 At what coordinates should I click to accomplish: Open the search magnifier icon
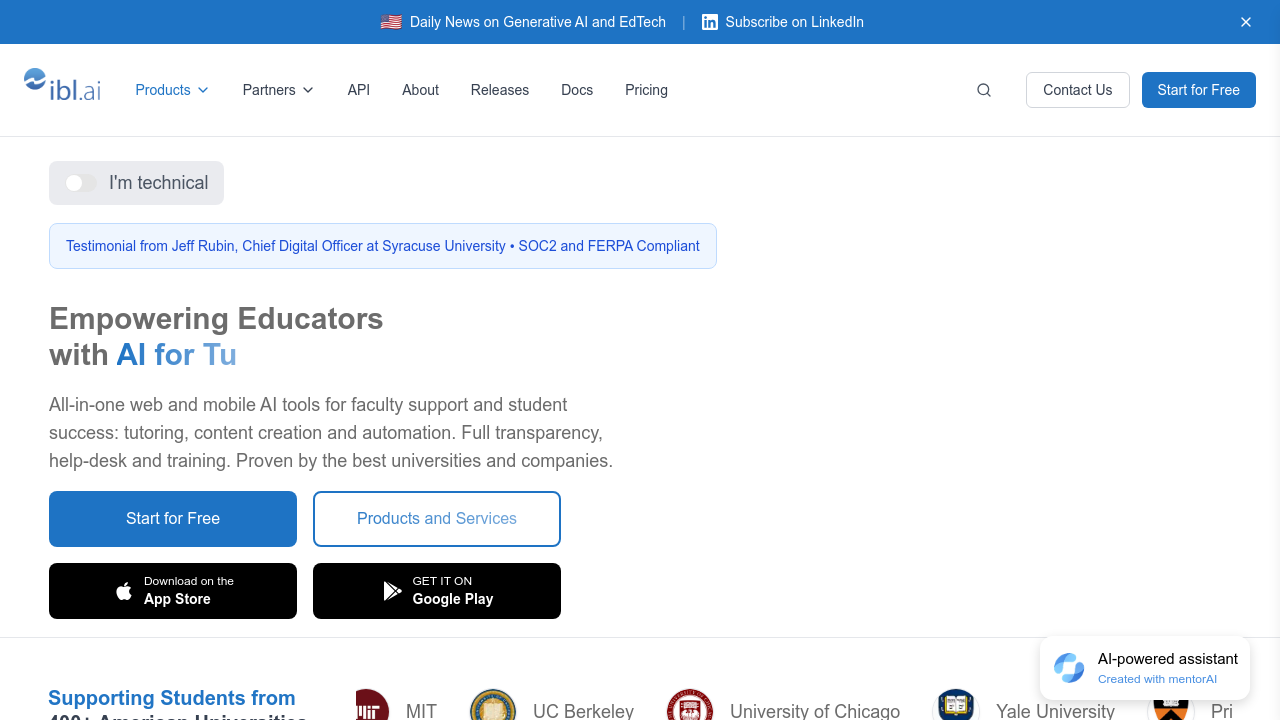pyautogui.click(x=984, y=90)
